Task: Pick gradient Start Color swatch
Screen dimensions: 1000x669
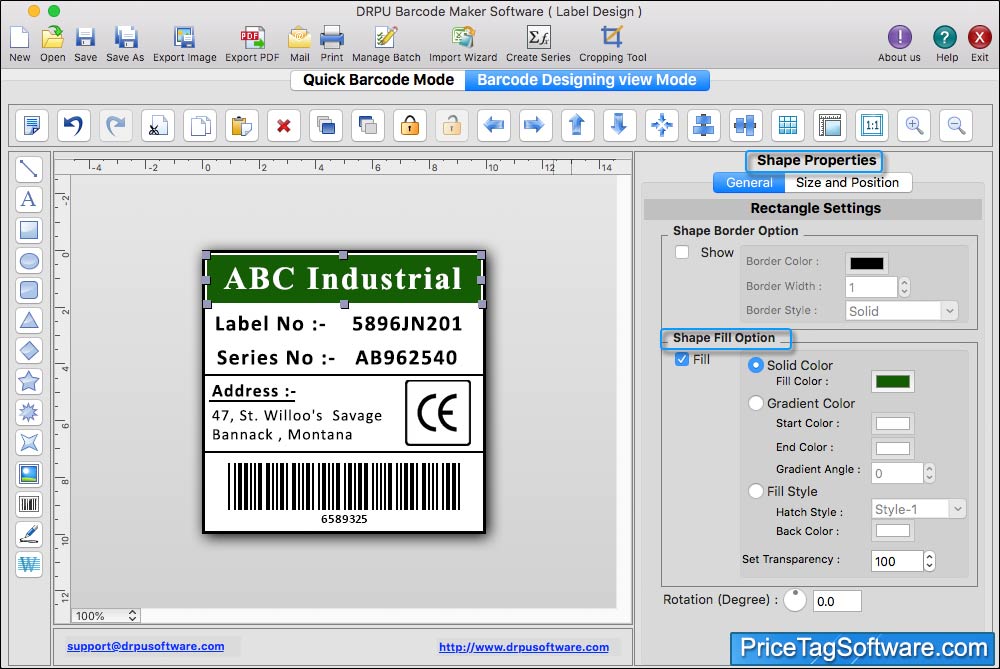Action: coord(892,423)
